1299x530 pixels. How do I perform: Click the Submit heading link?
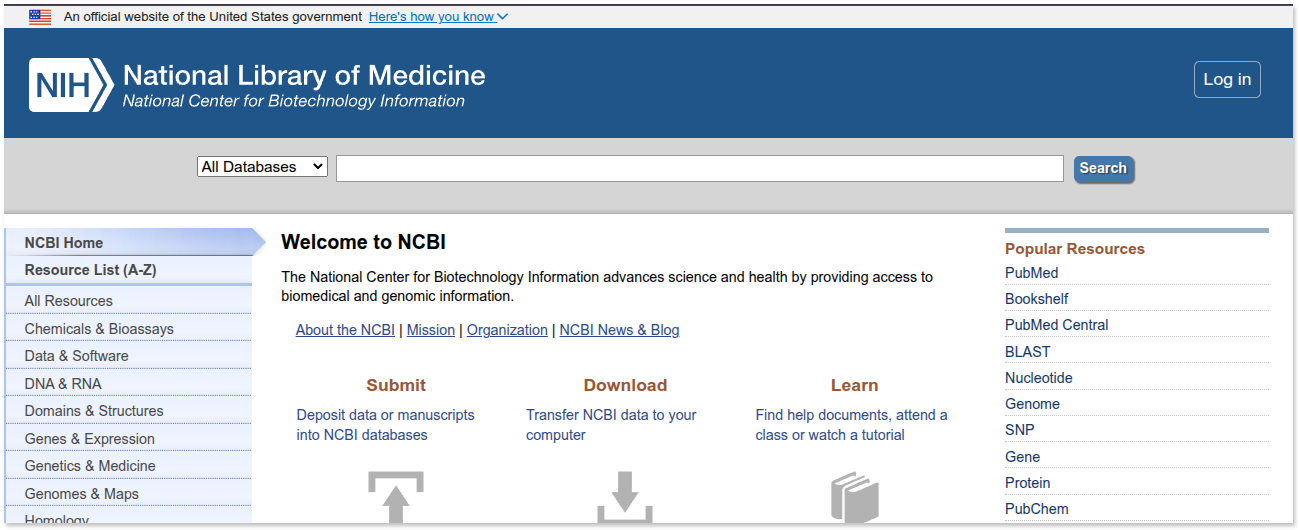click(396, 385)
